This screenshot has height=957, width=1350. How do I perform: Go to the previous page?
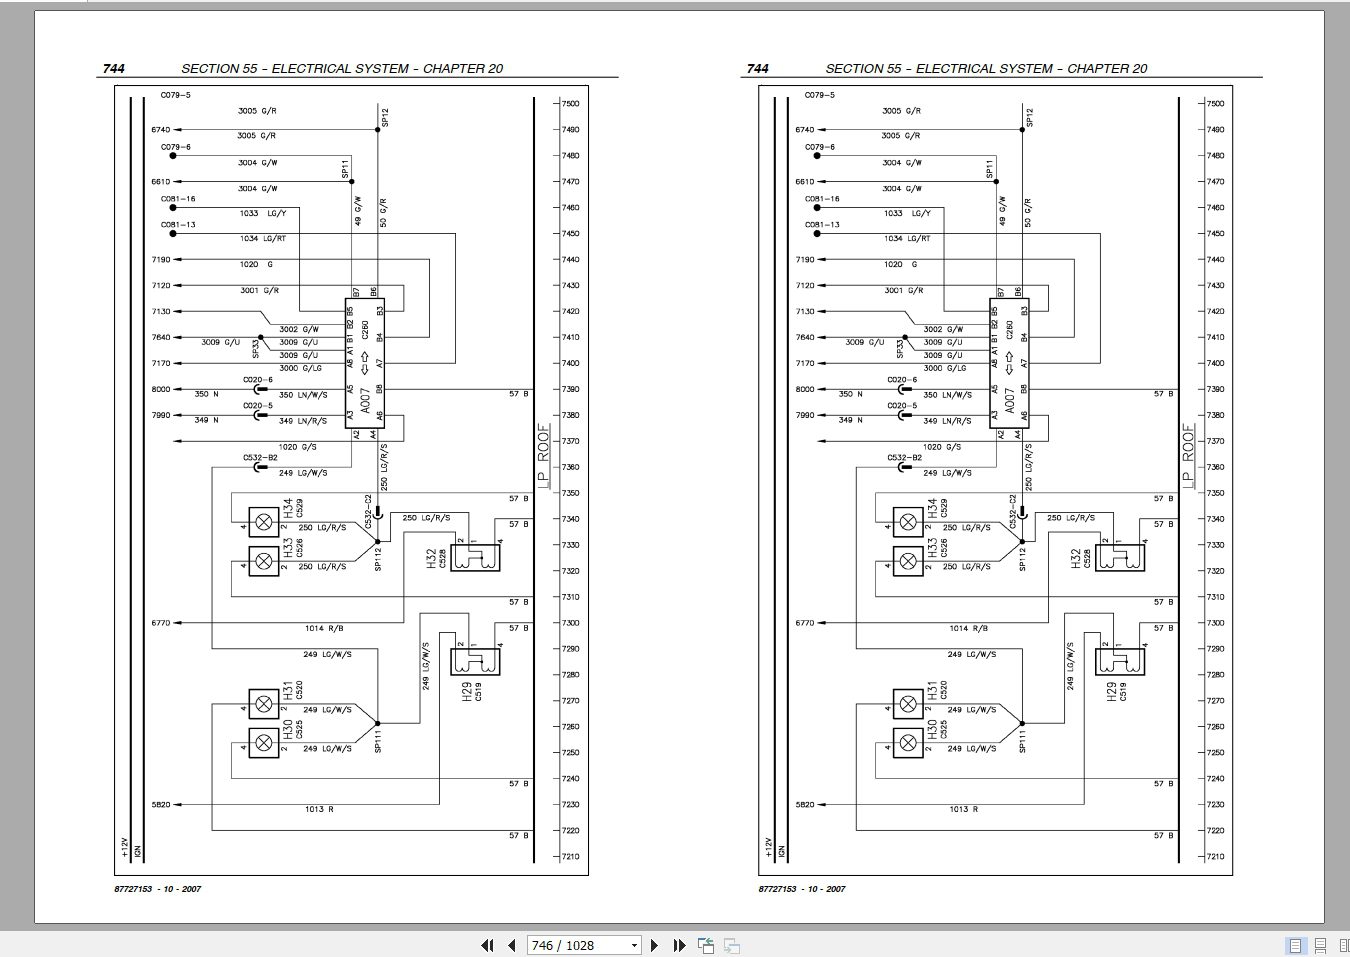(512, 945)
